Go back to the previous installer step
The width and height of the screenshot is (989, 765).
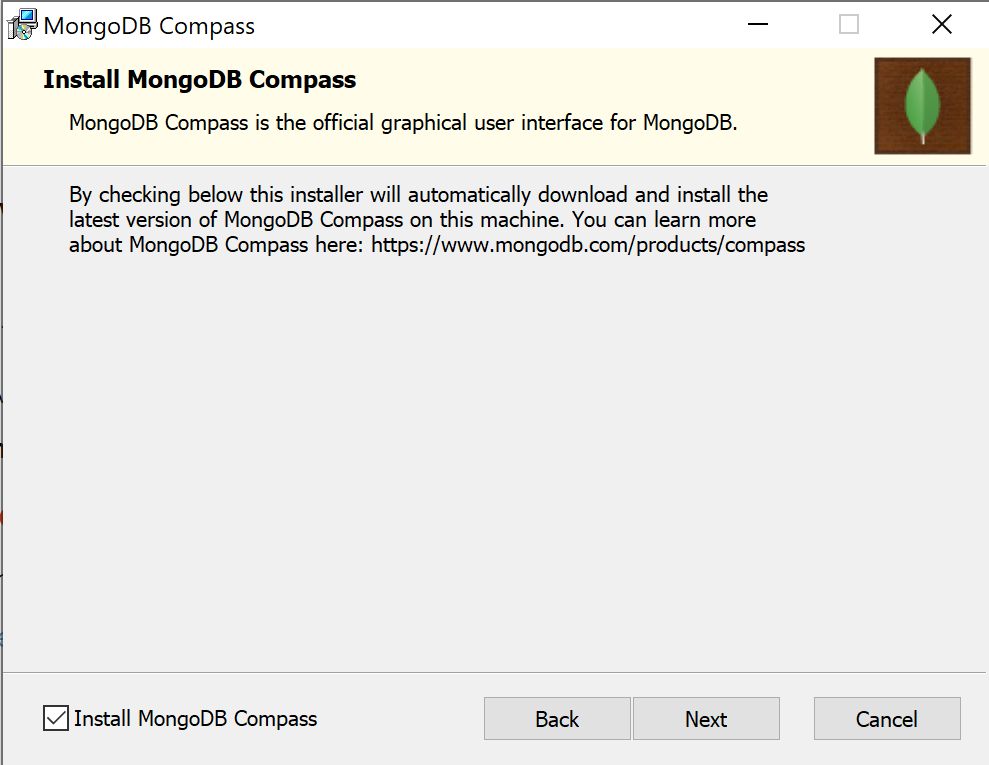tap(557, 719)
